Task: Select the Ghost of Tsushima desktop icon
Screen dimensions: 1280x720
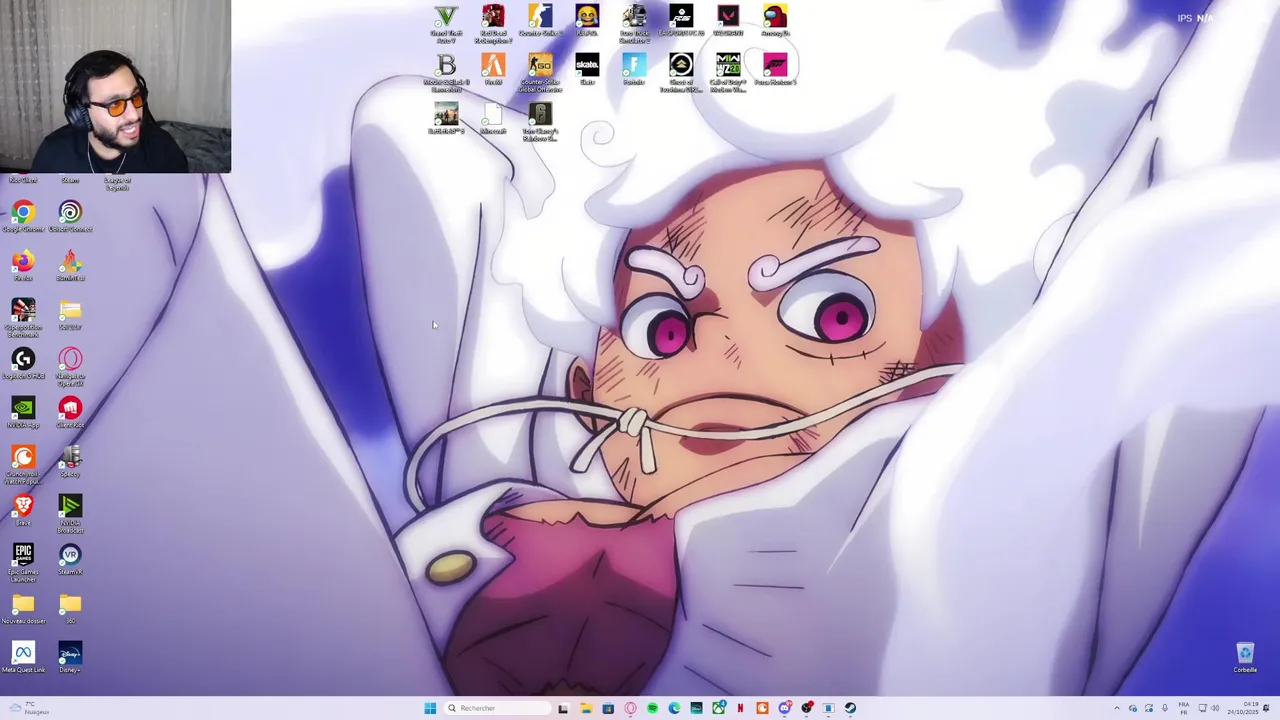Action: click(681, 72)
